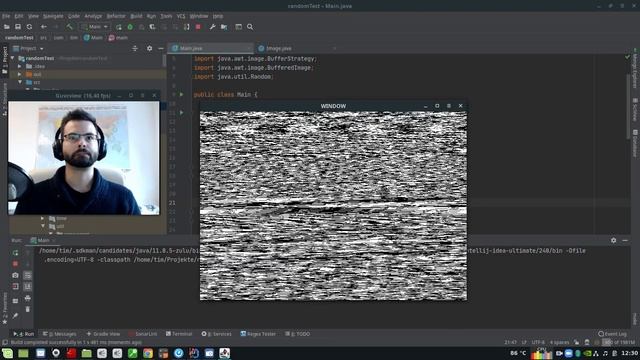Collapse the randomTest root node
Screen dimensions: 640x360
pos(13,58)
